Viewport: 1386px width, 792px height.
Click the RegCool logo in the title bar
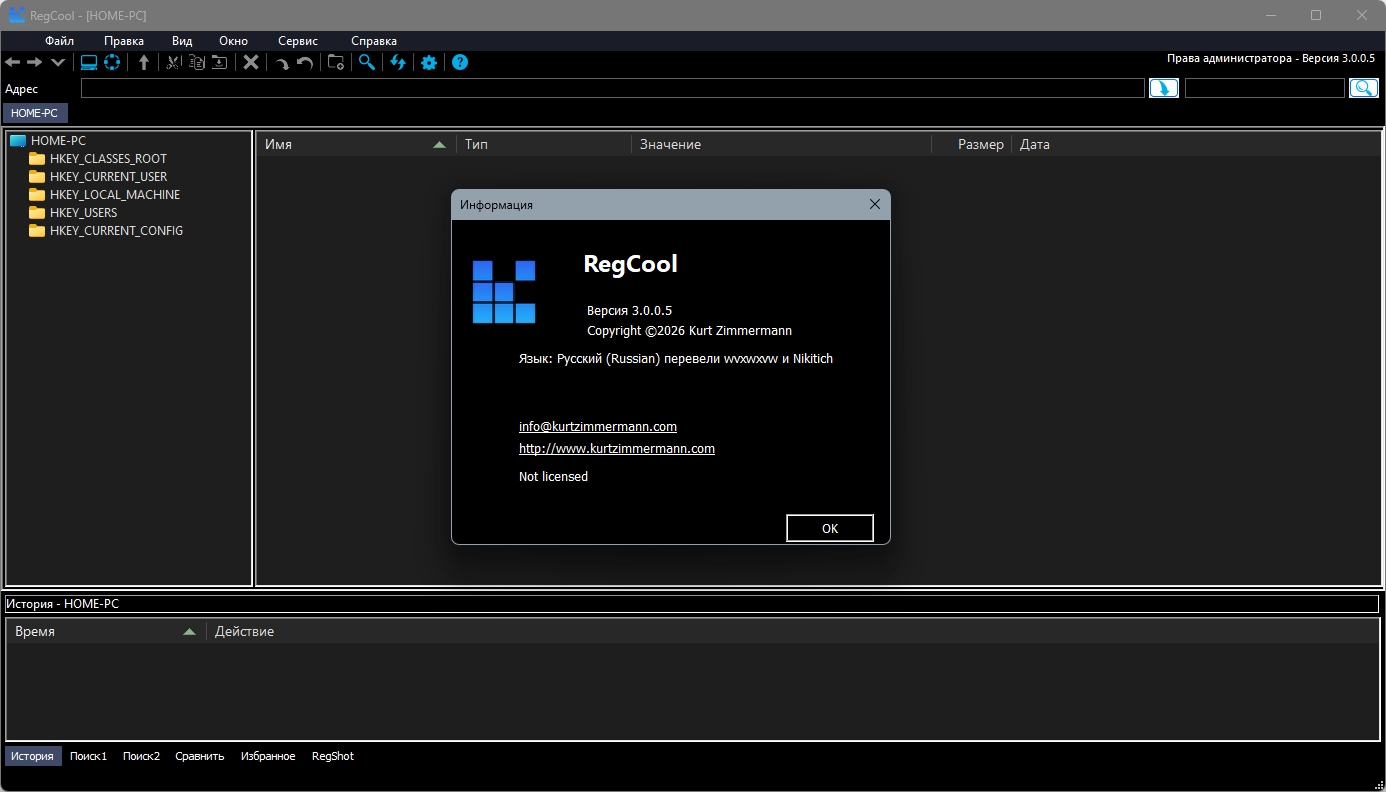(17, 15)
